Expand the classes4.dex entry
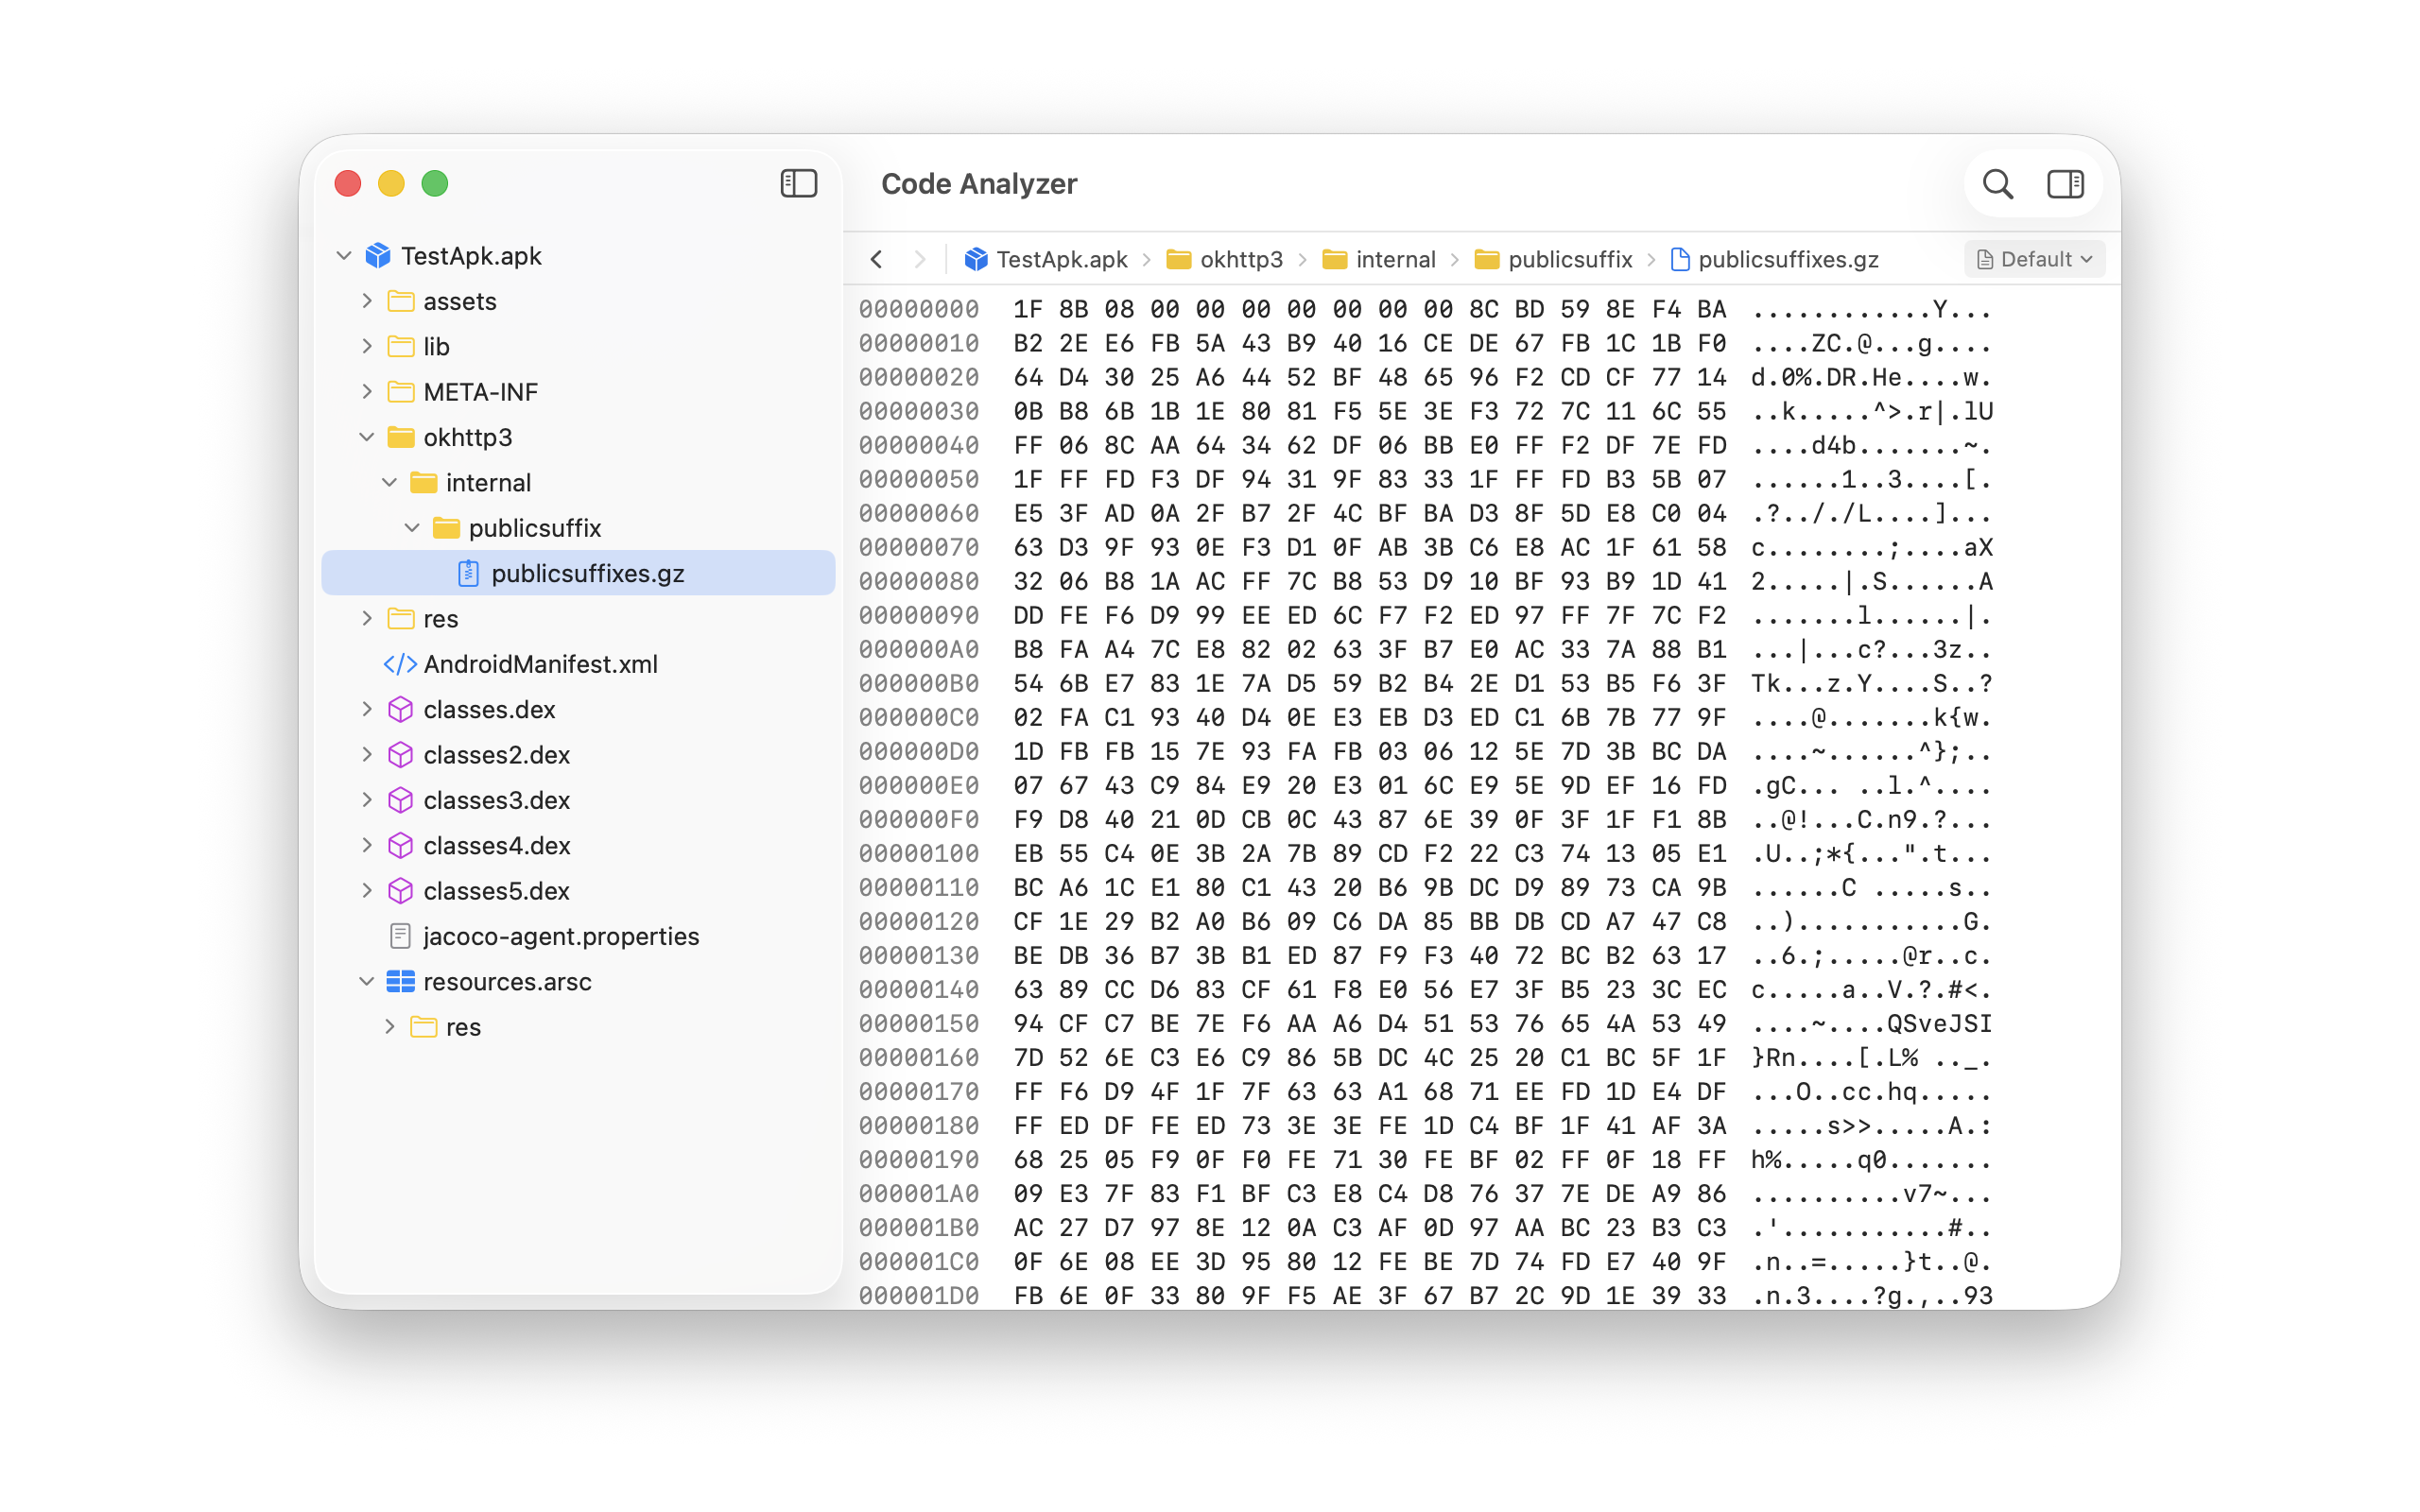Image resolution: width=2420 pixels, height=1512 pixels. [367, 845]
